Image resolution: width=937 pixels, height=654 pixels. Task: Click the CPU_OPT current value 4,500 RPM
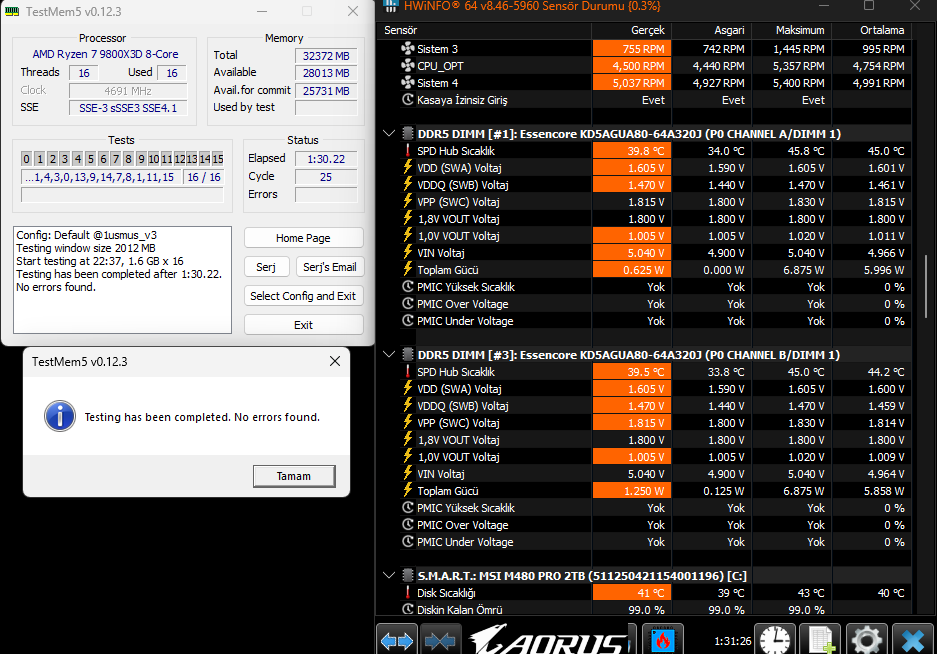(632, 66)
